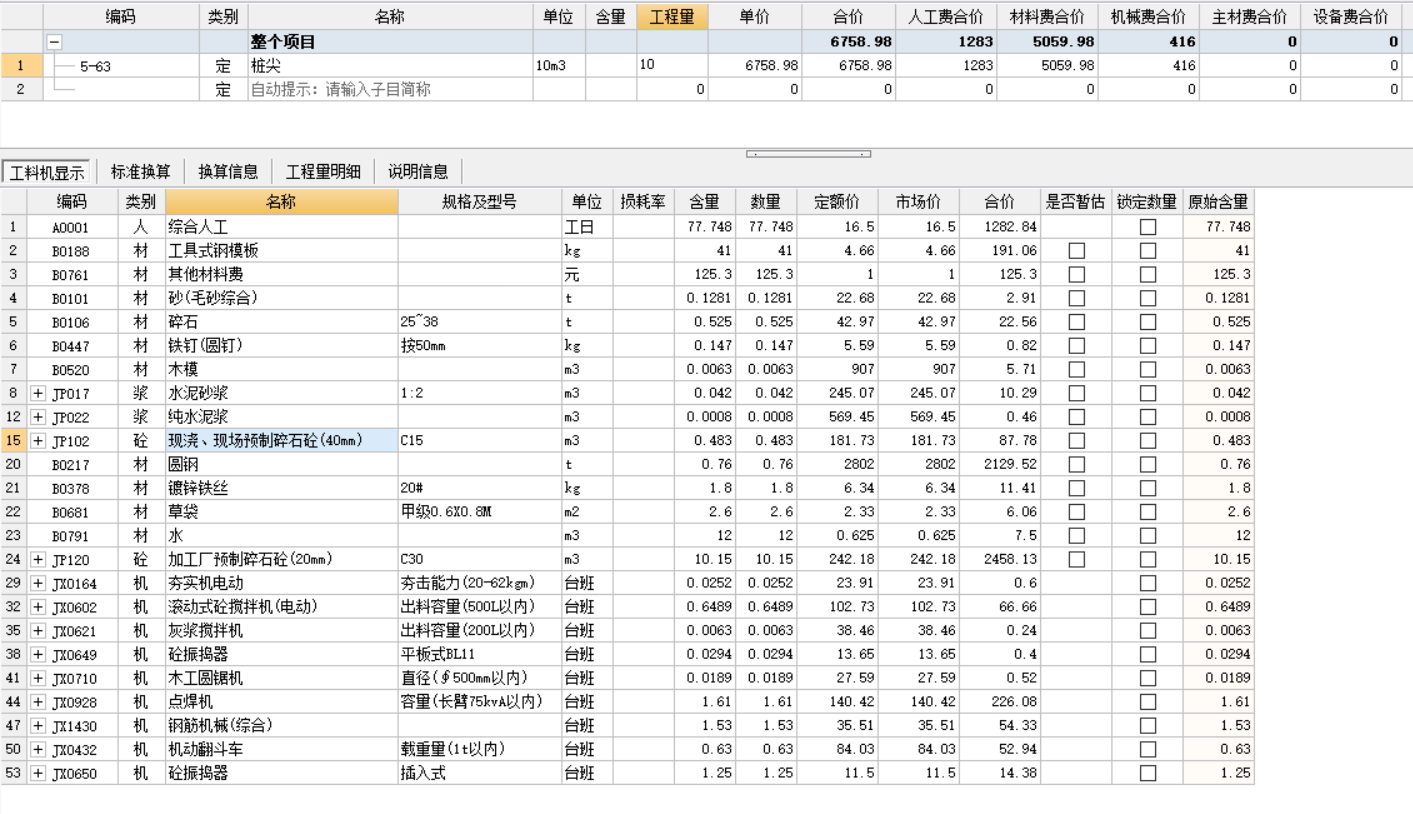Click the B0761 code cell

(x=73, y=275)
